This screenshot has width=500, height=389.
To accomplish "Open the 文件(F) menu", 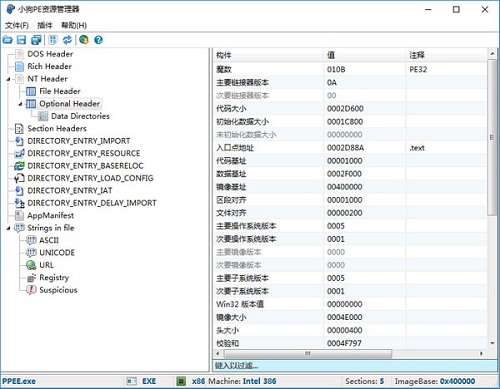I will pyautogui.click(x=17, y=25).
